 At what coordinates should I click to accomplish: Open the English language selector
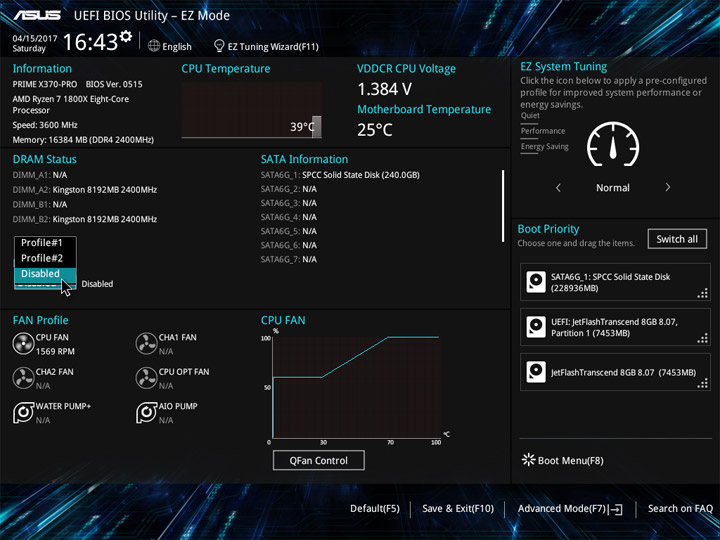coord(177,46)
